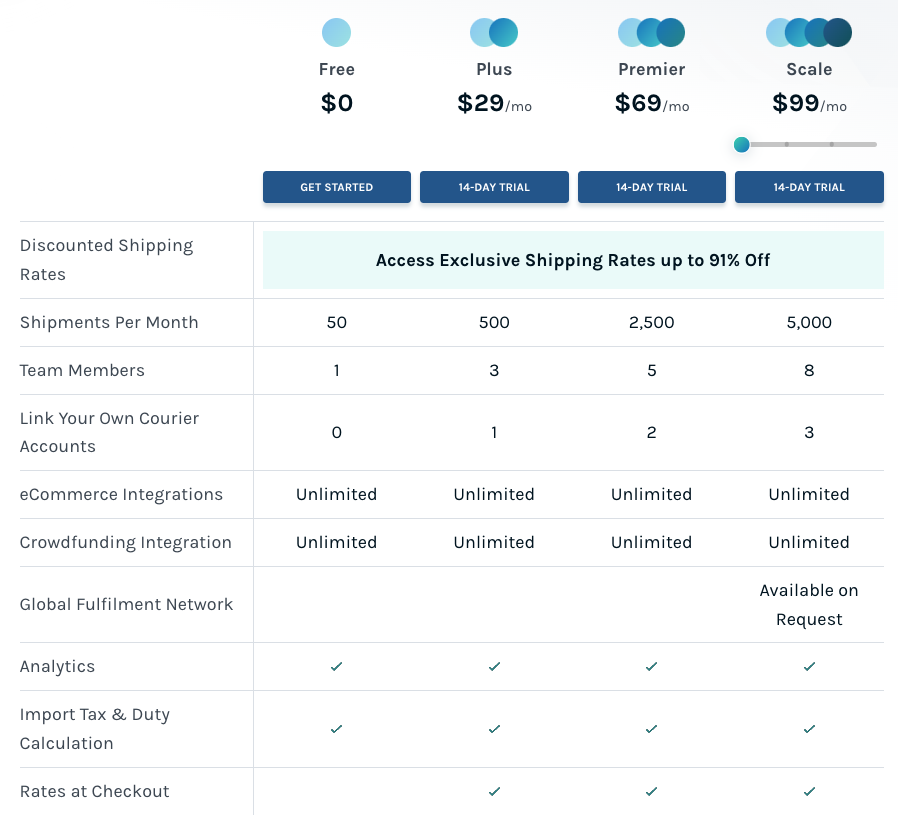Click Import Tax checkmark under Premier
This screenshot has width=898, height=815.
tap(651, 729)
